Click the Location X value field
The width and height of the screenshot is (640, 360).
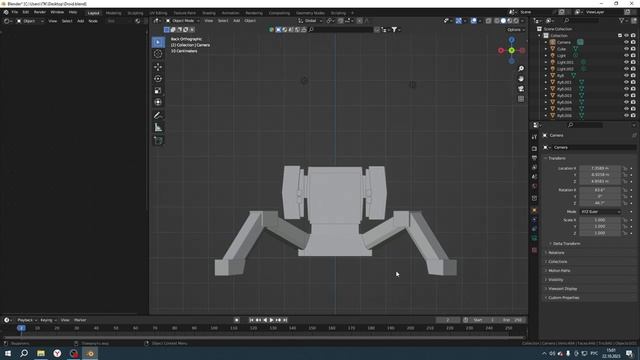pyautogui.click(x=600, y=168)
